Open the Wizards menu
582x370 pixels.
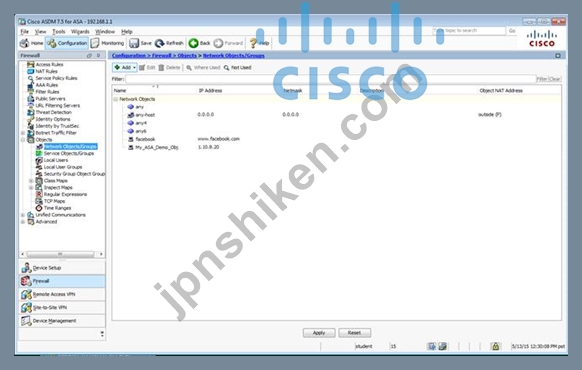pyautogui.click(x=80, y=32)
